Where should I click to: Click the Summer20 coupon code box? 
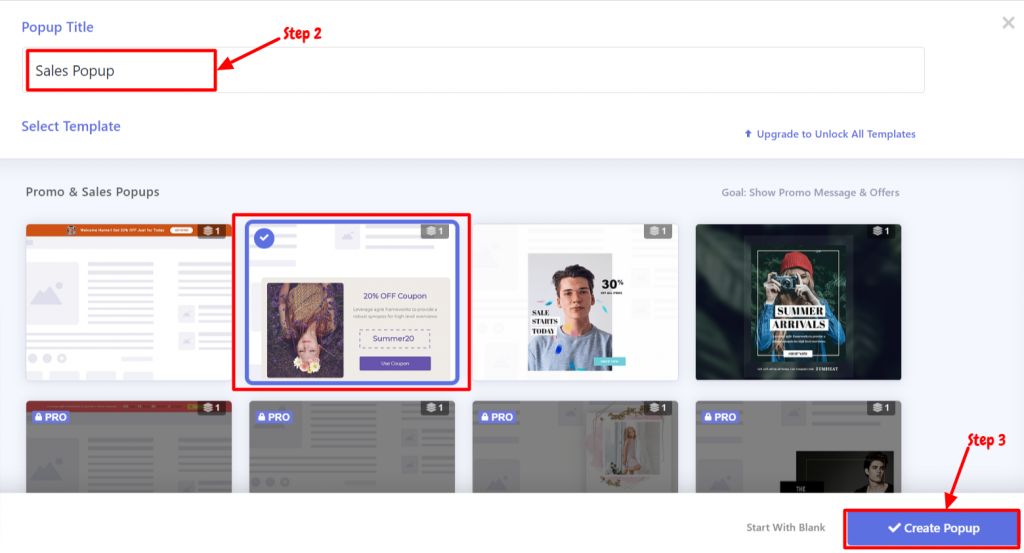tap(394, 339)
